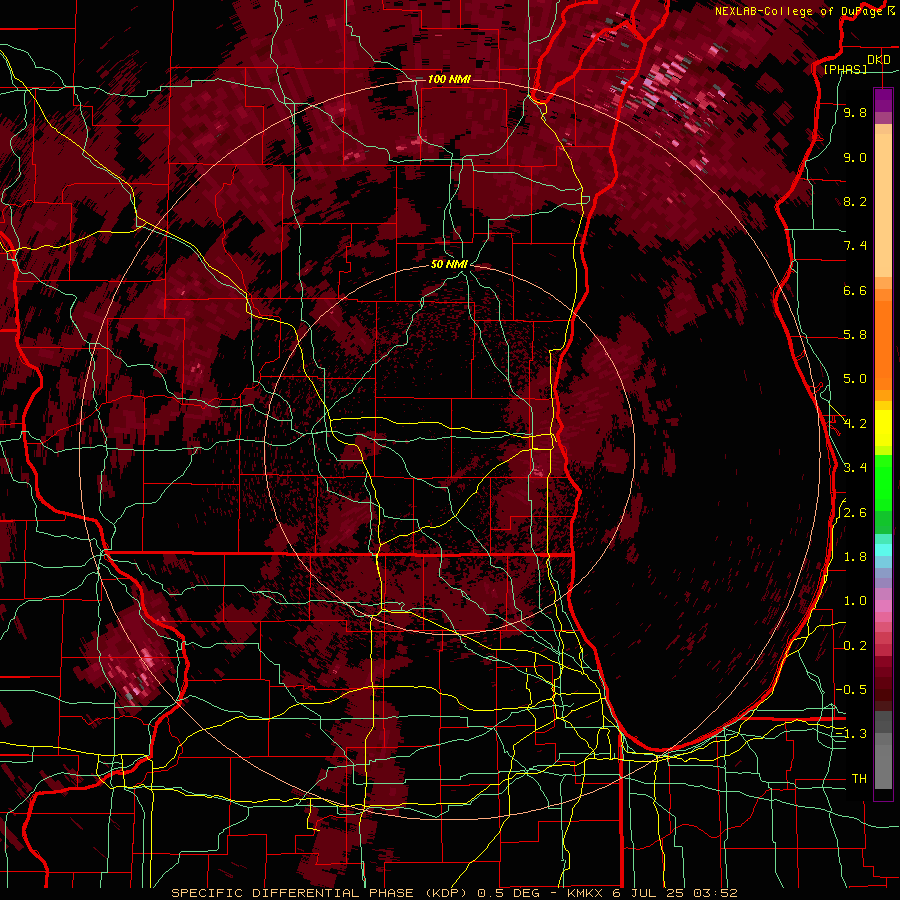
Task: Click the 1.8 legend value
Action: pyautogui.click(x=855, y=557)
